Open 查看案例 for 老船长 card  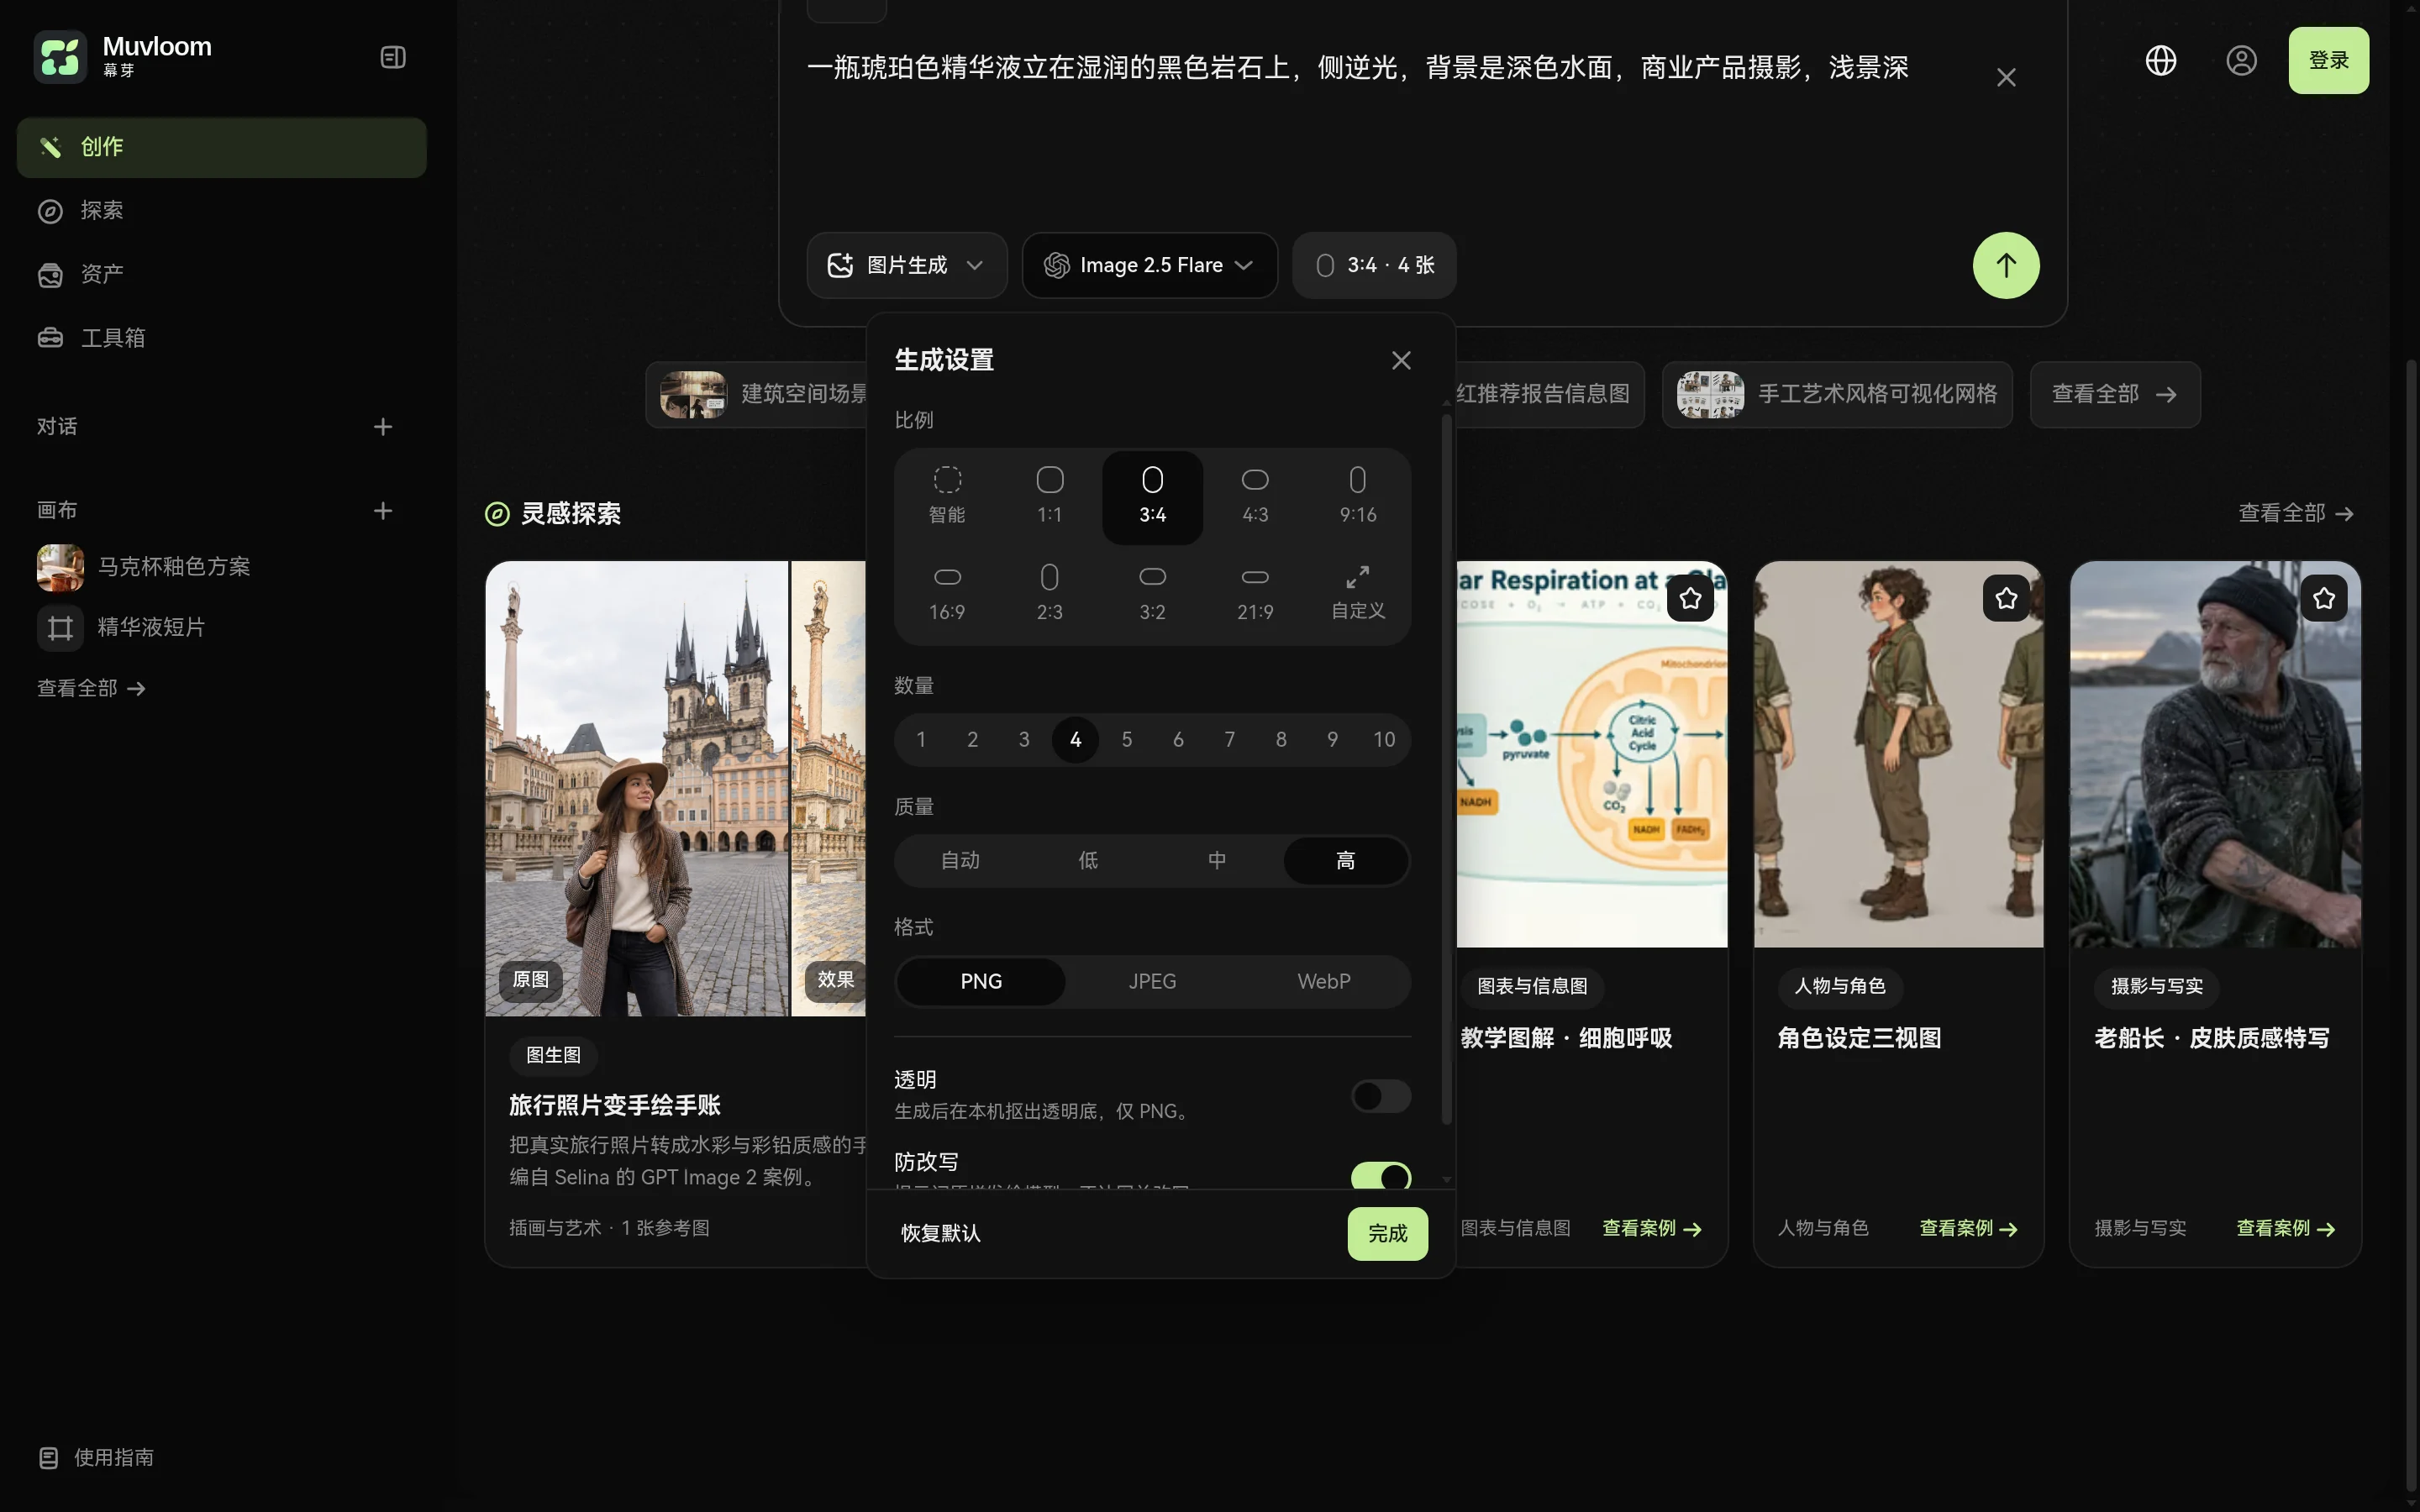[x=2285, y=1228]
